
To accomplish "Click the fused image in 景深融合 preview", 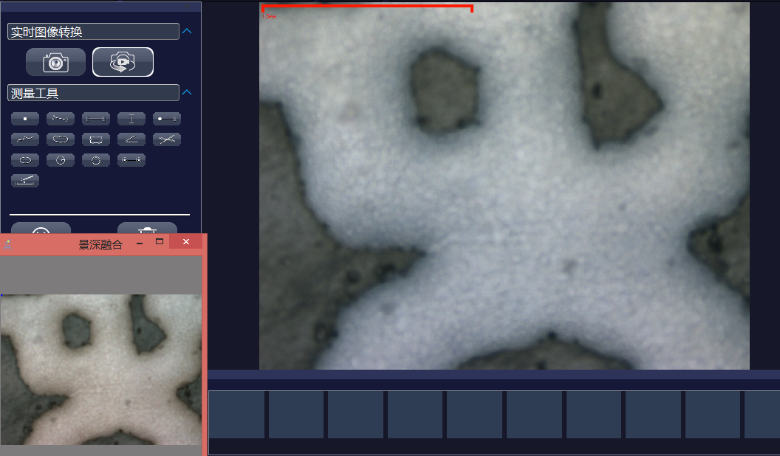I will pos(100,370).
